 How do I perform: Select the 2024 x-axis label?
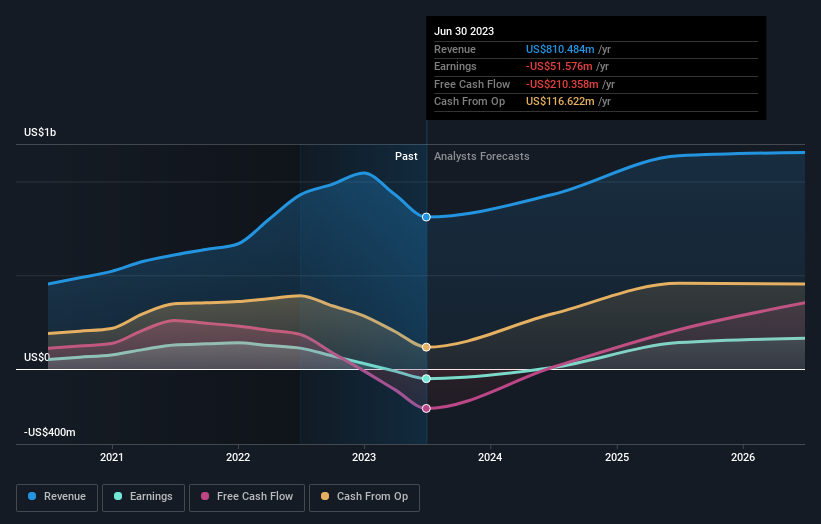pyautogui.click(x=490, y=457)
